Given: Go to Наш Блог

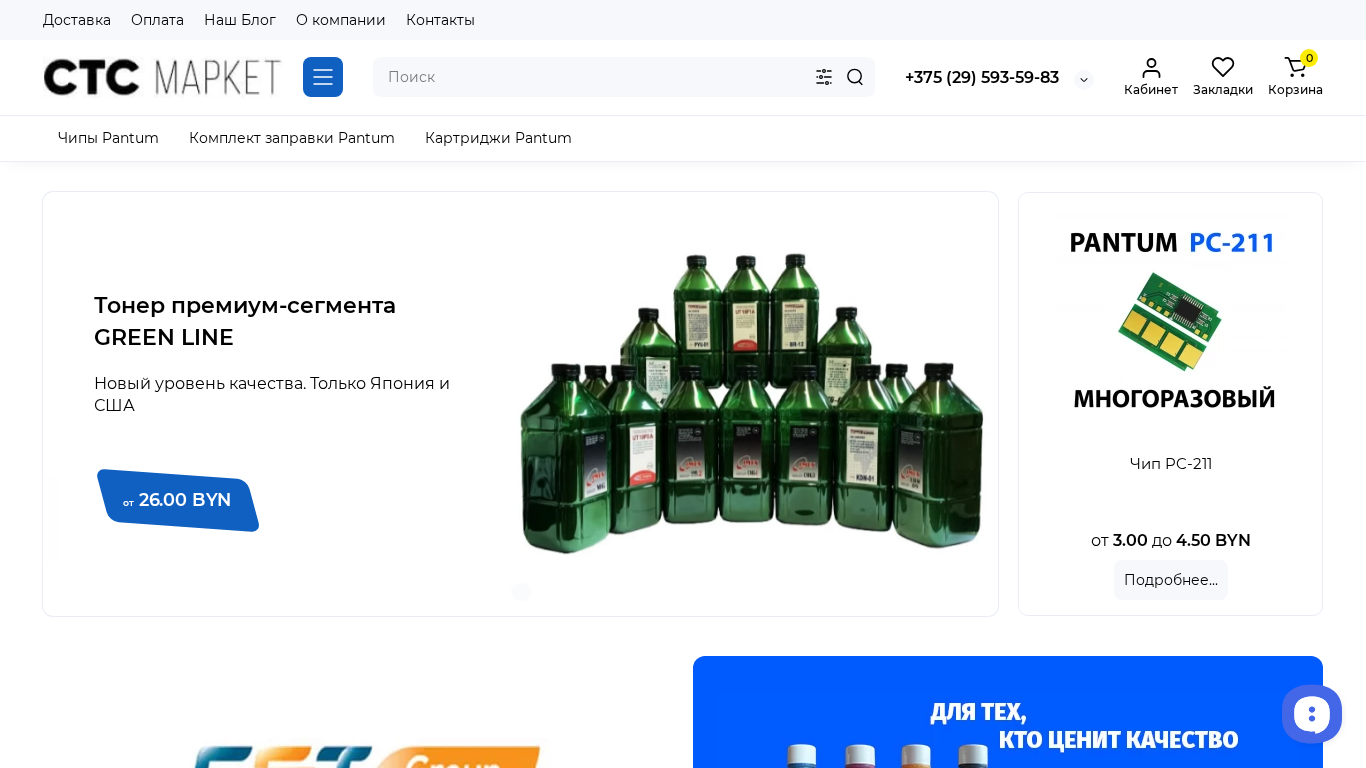Looking at the screenshot, I should (240, 20).
